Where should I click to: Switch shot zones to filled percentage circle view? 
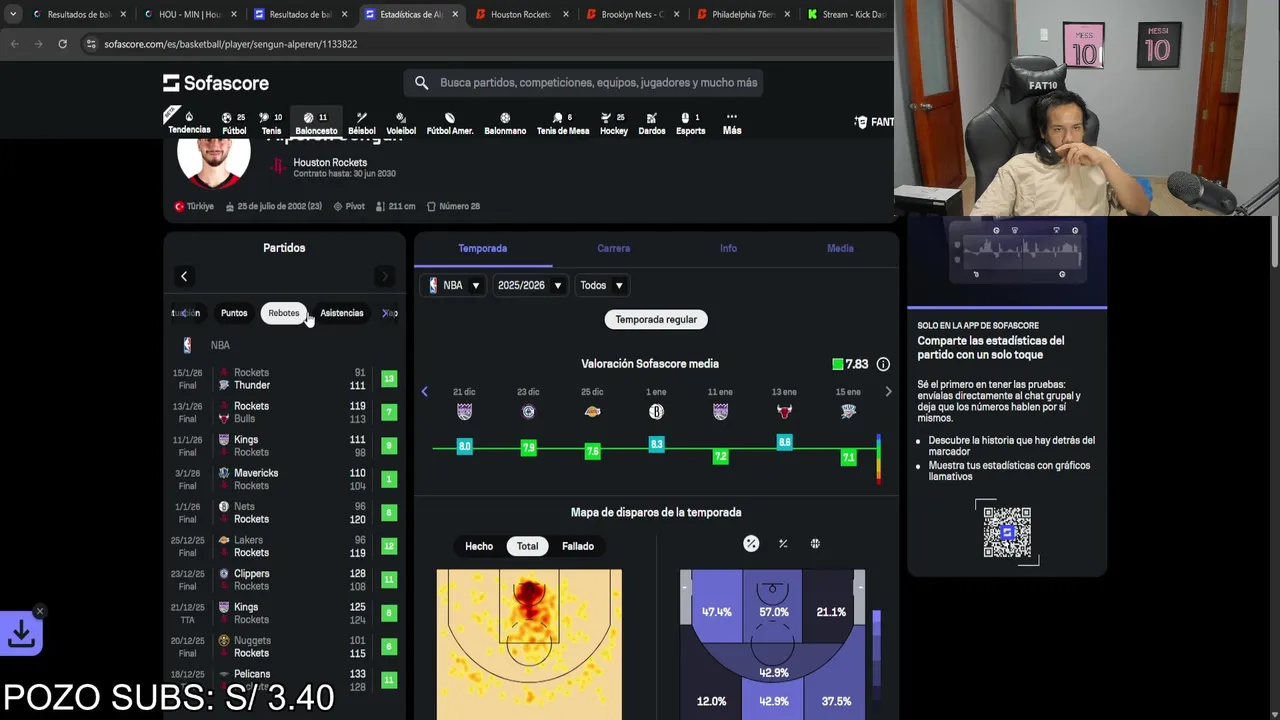coord(751,544)
